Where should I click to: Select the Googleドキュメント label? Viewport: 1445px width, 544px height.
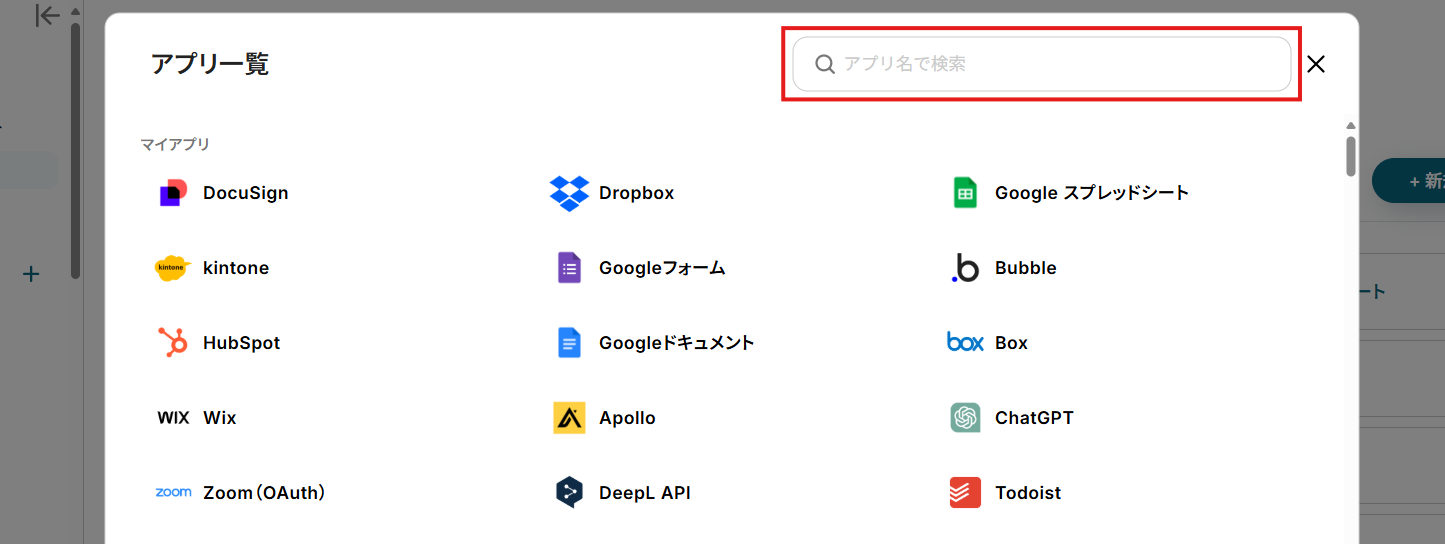[x=677, y=343]
